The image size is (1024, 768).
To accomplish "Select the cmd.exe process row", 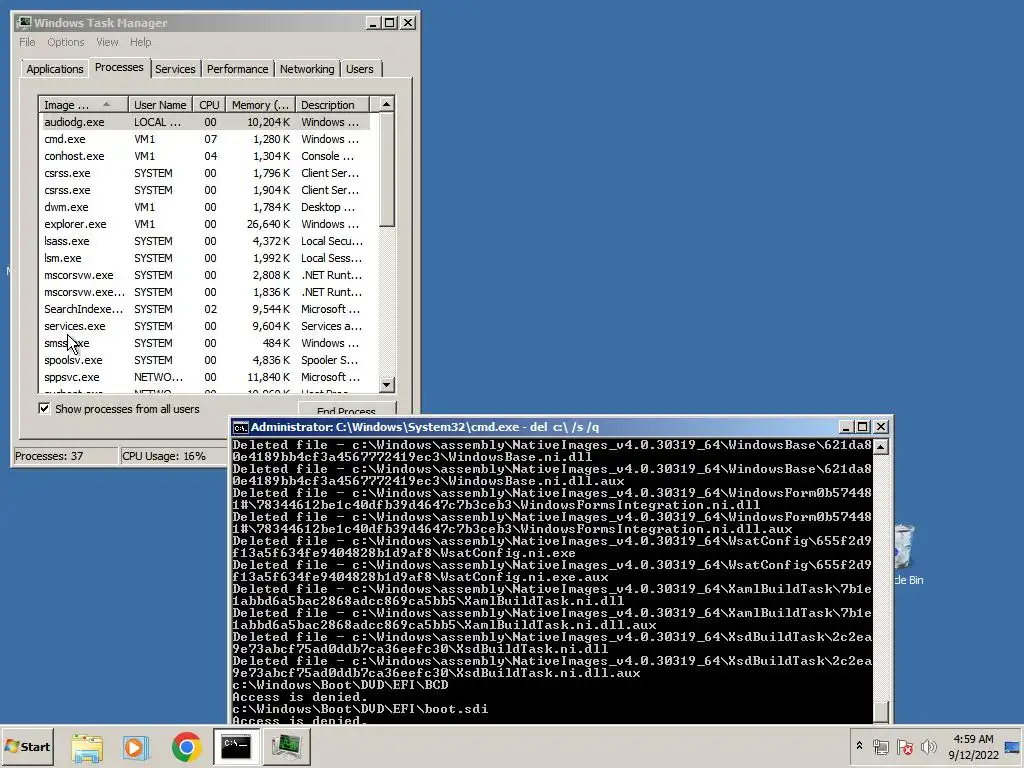I will tap(204, 139).
